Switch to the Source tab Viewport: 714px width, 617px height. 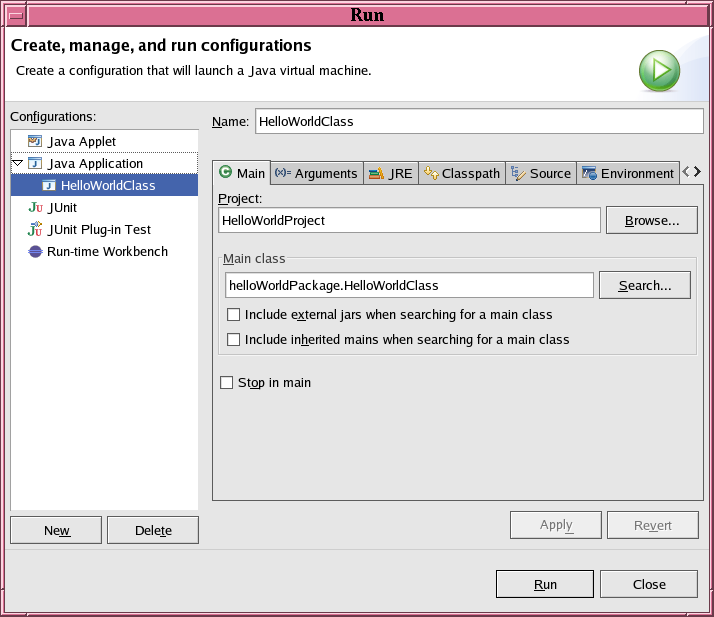[541, 173]
